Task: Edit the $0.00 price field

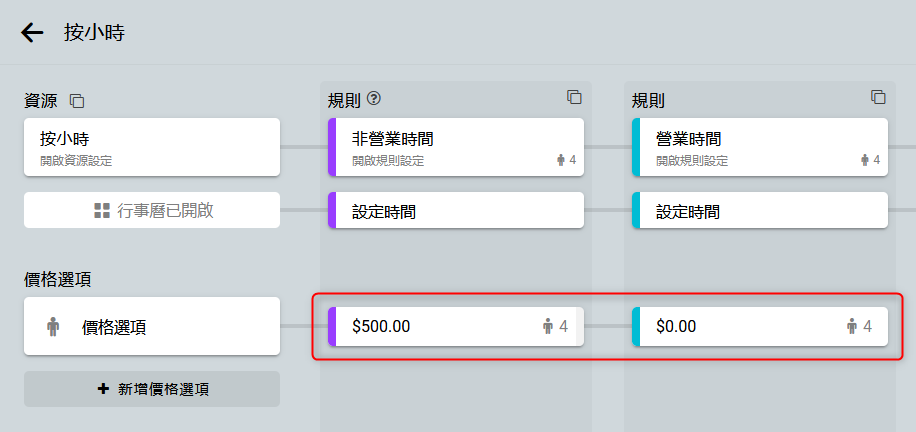Action: (x=735, y=326)
